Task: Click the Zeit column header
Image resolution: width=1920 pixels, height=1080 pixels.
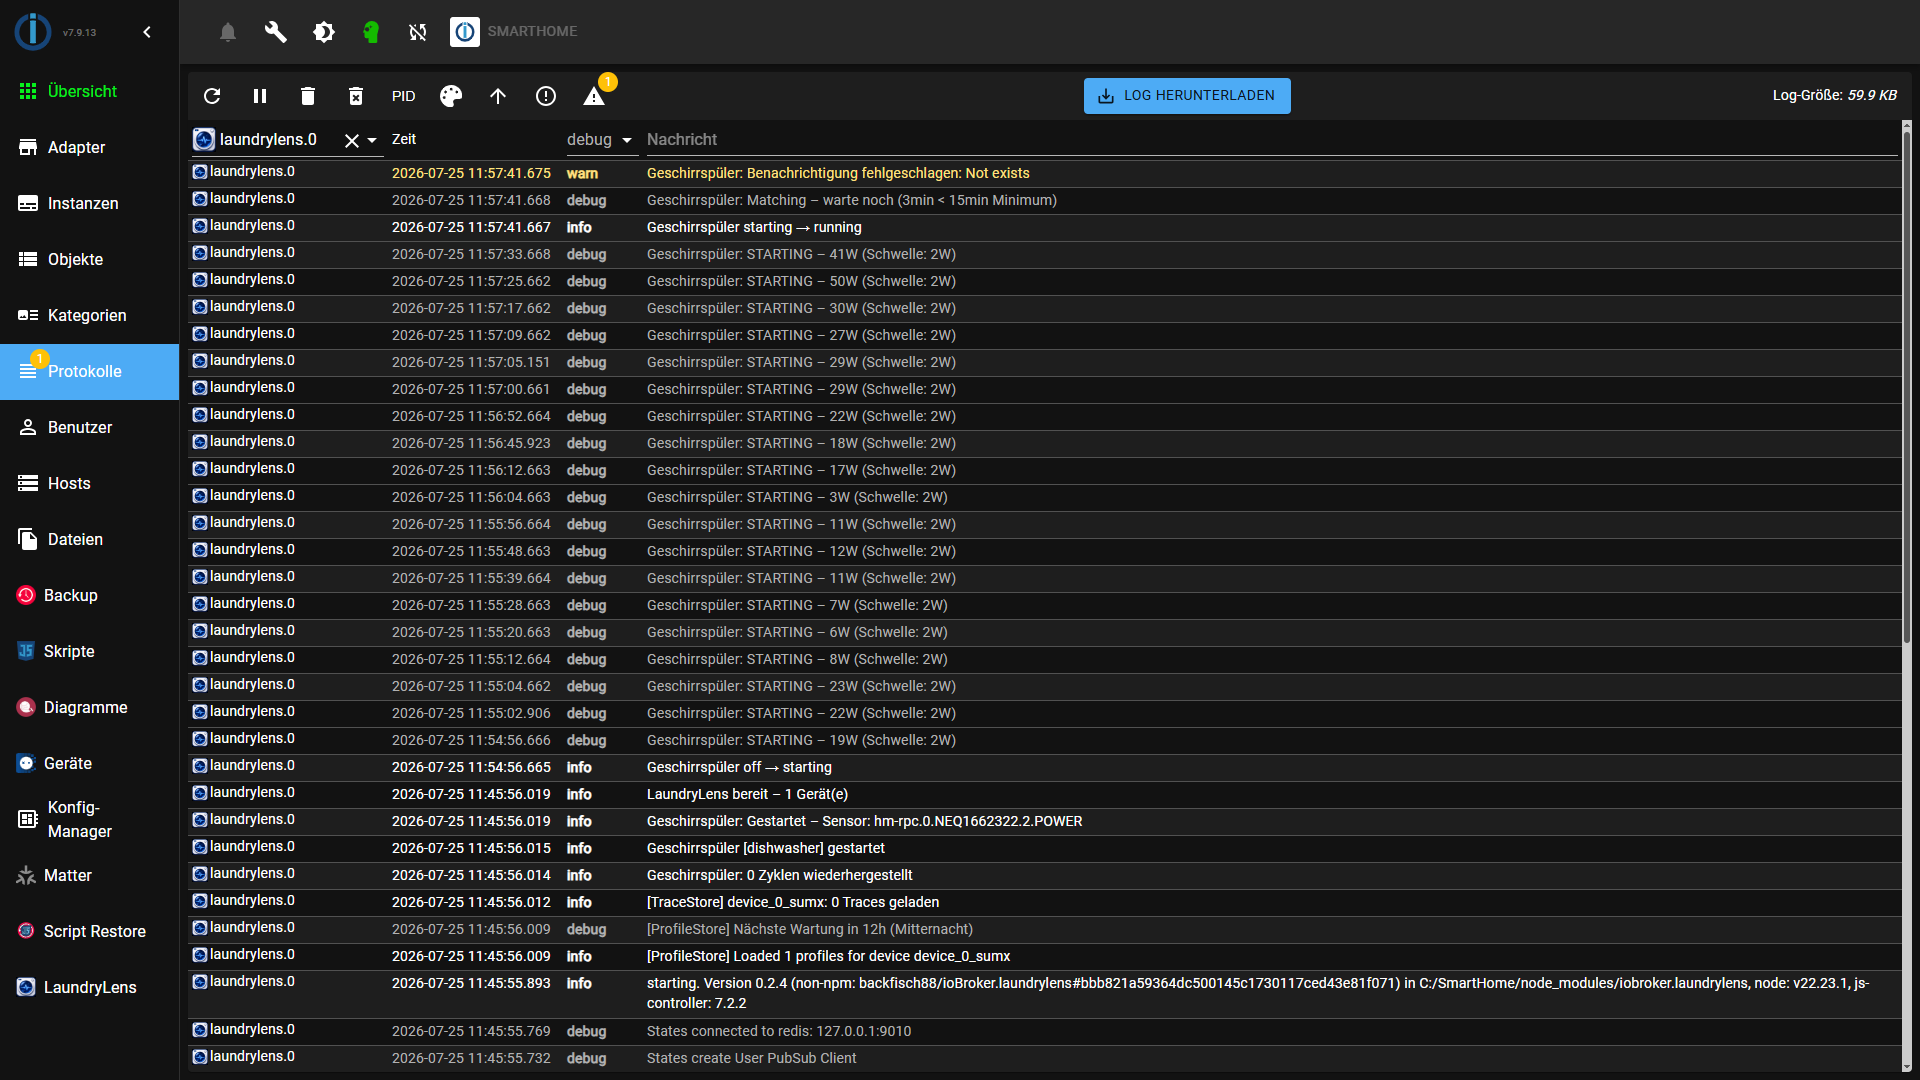Action: pyautogui.click(x=404, y=140)
